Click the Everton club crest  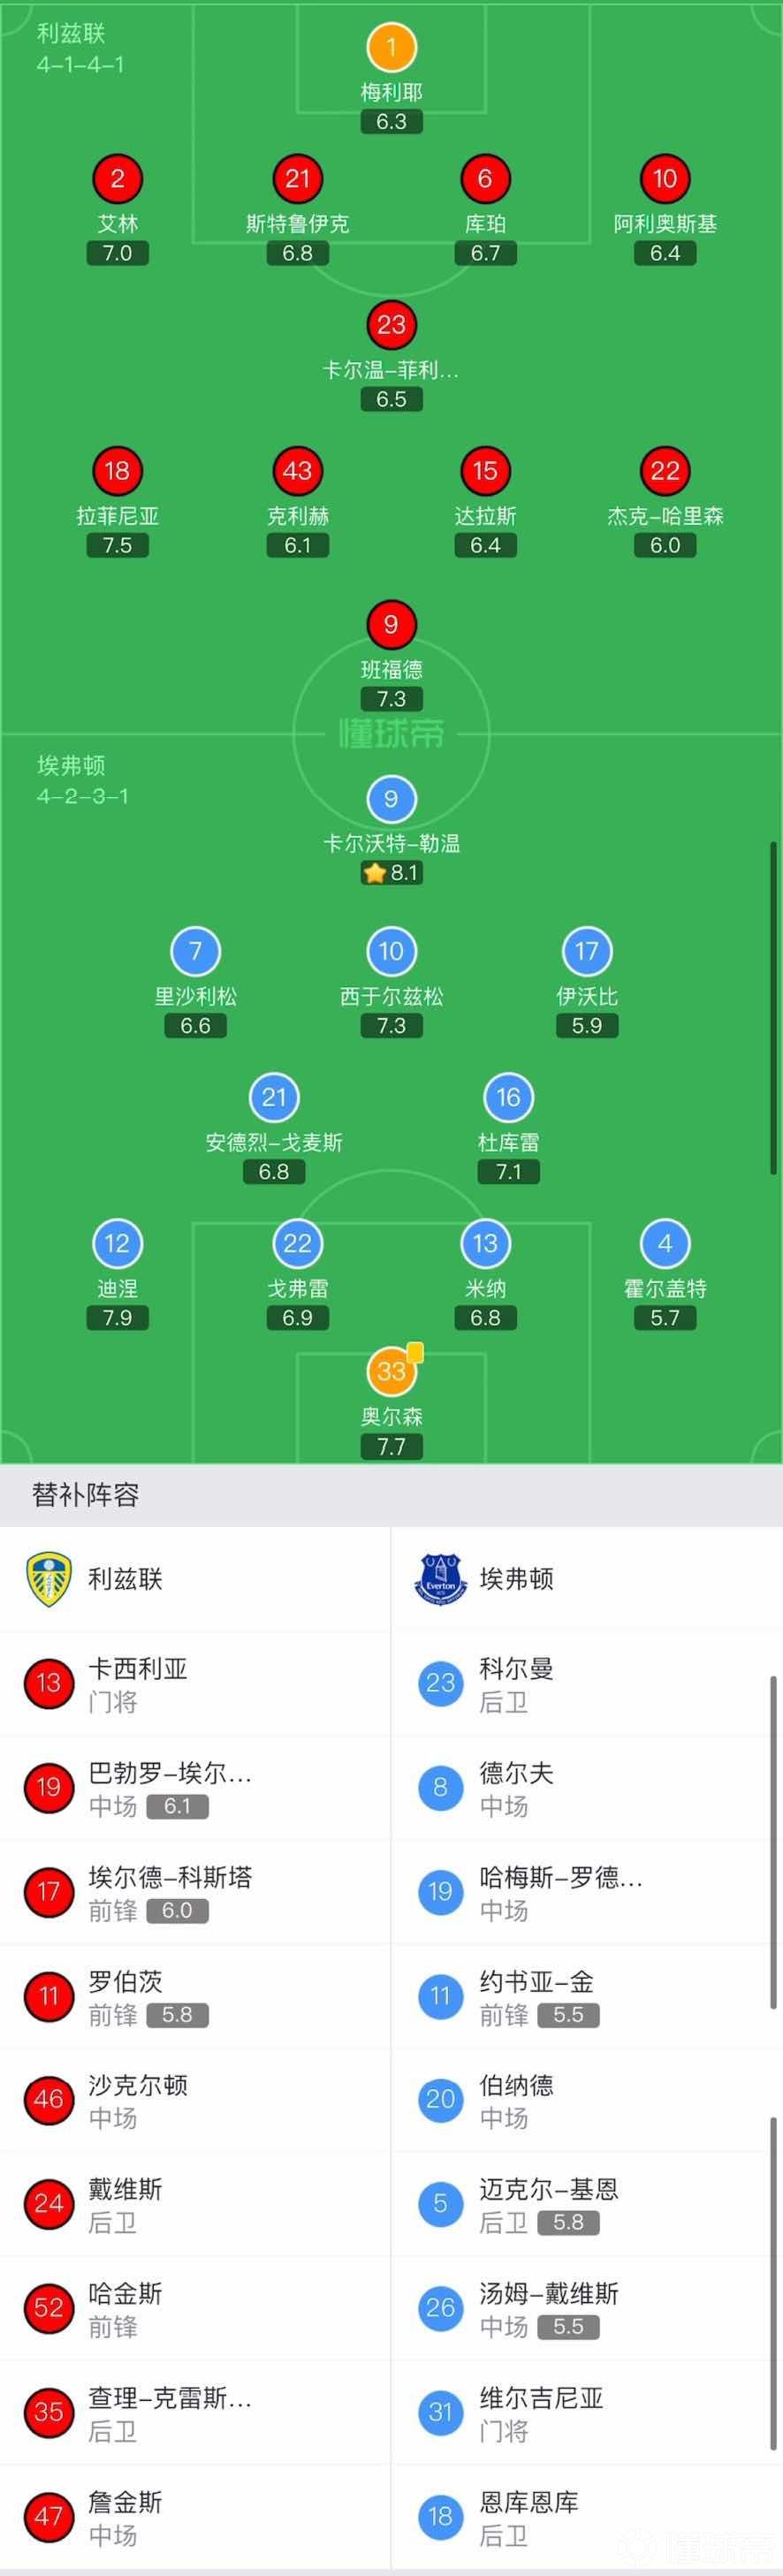click(440, 1579)
